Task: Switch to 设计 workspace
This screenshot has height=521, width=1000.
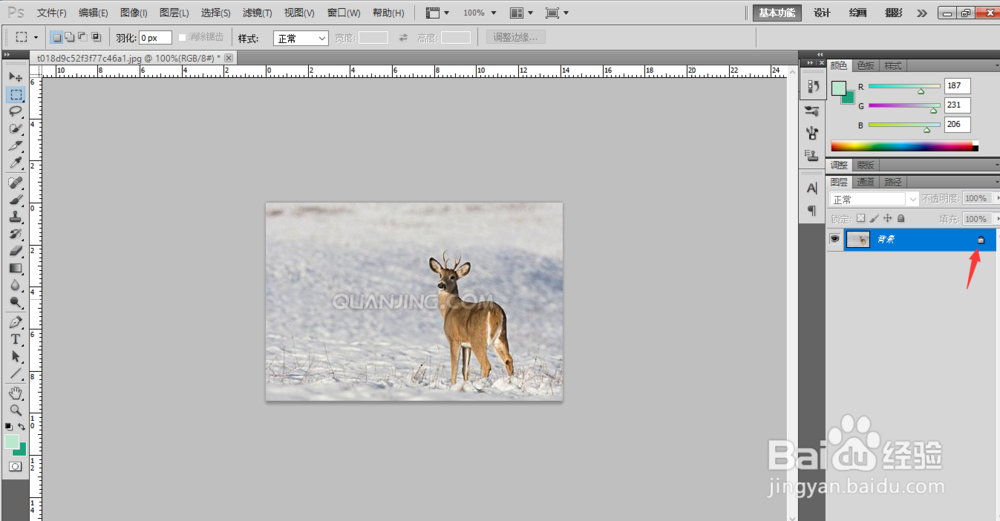Action: pos(822,13)
